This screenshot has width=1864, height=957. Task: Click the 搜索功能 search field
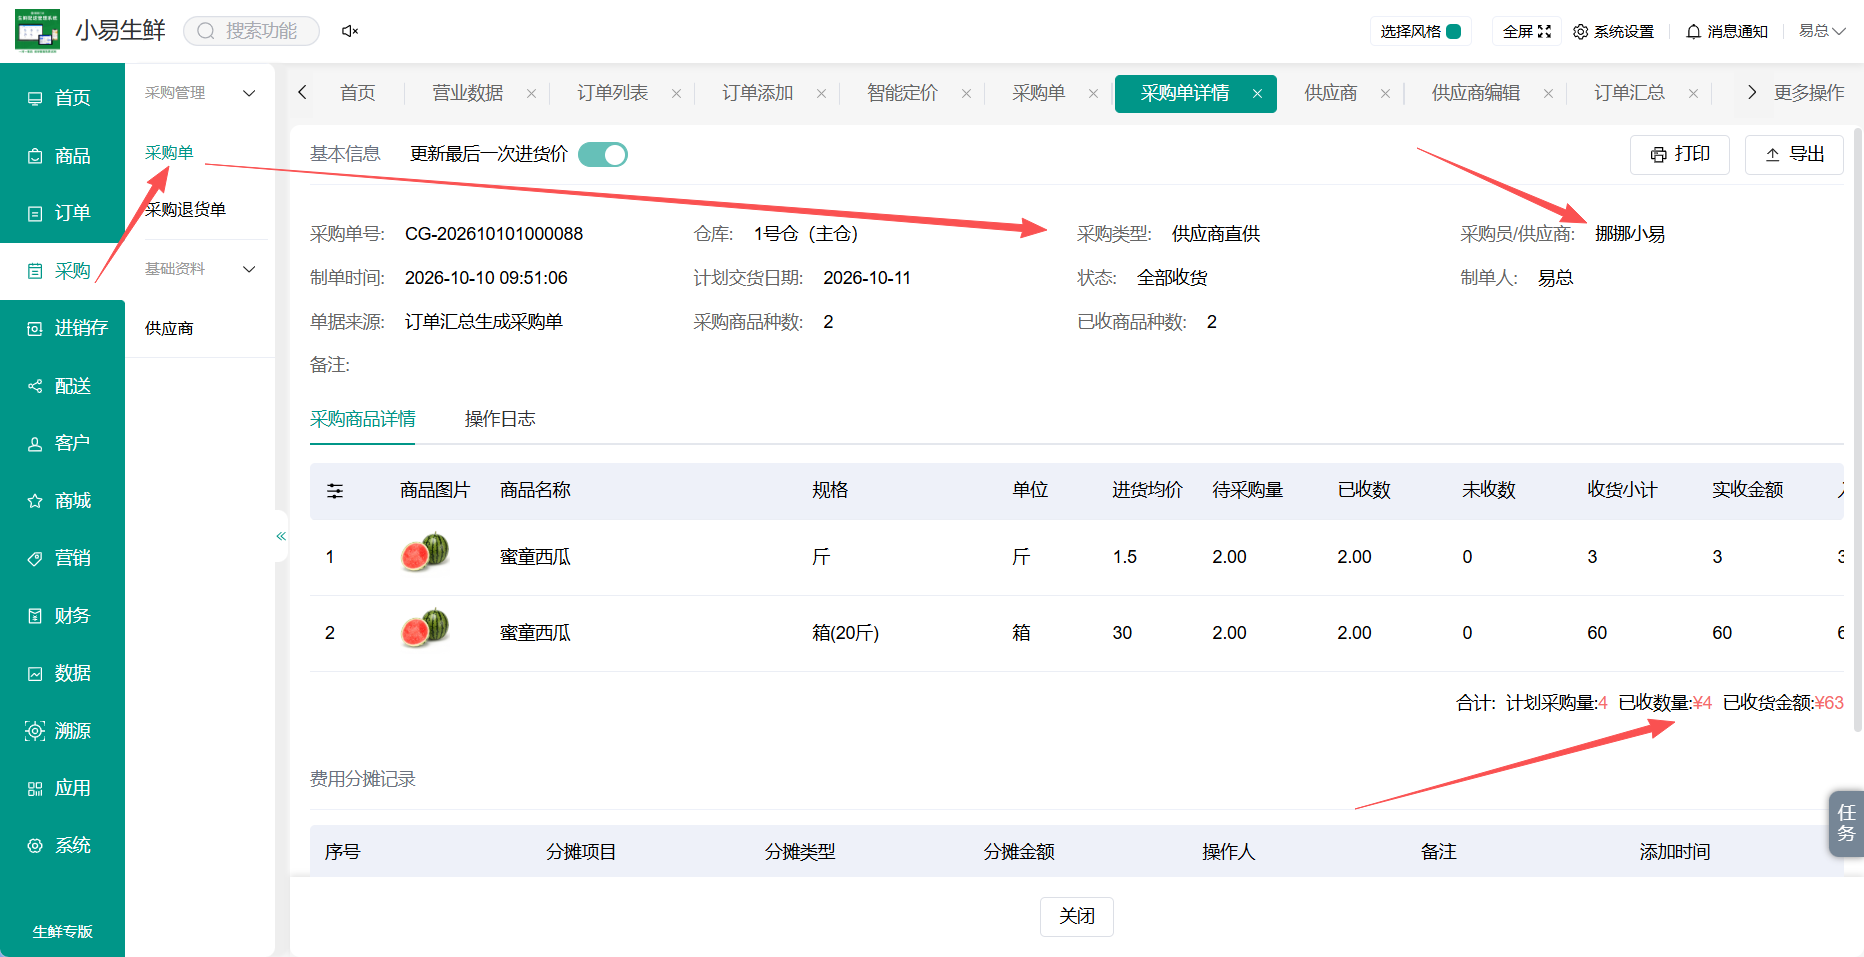pos(252,31)
